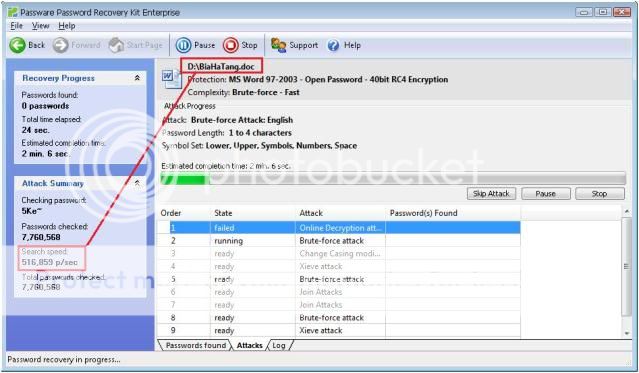Collapse the Recovery Progress panel
Viewport: 639px width, 373px height.
(137, 78)
